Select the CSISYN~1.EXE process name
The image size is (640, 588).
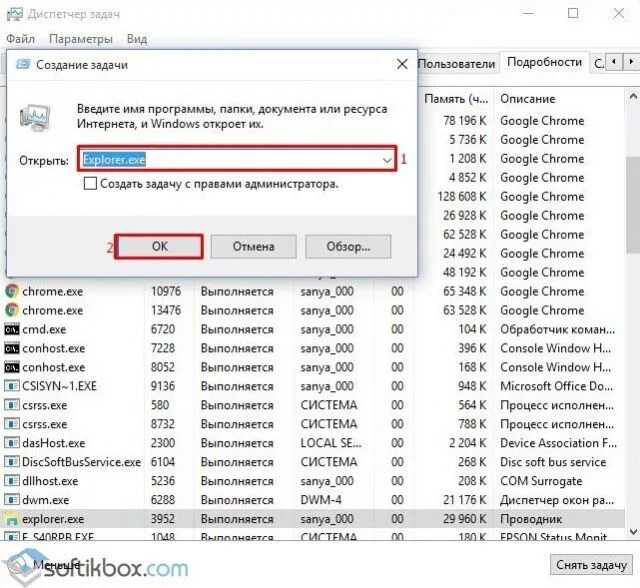pyautogui.click(x=59, y=386)
